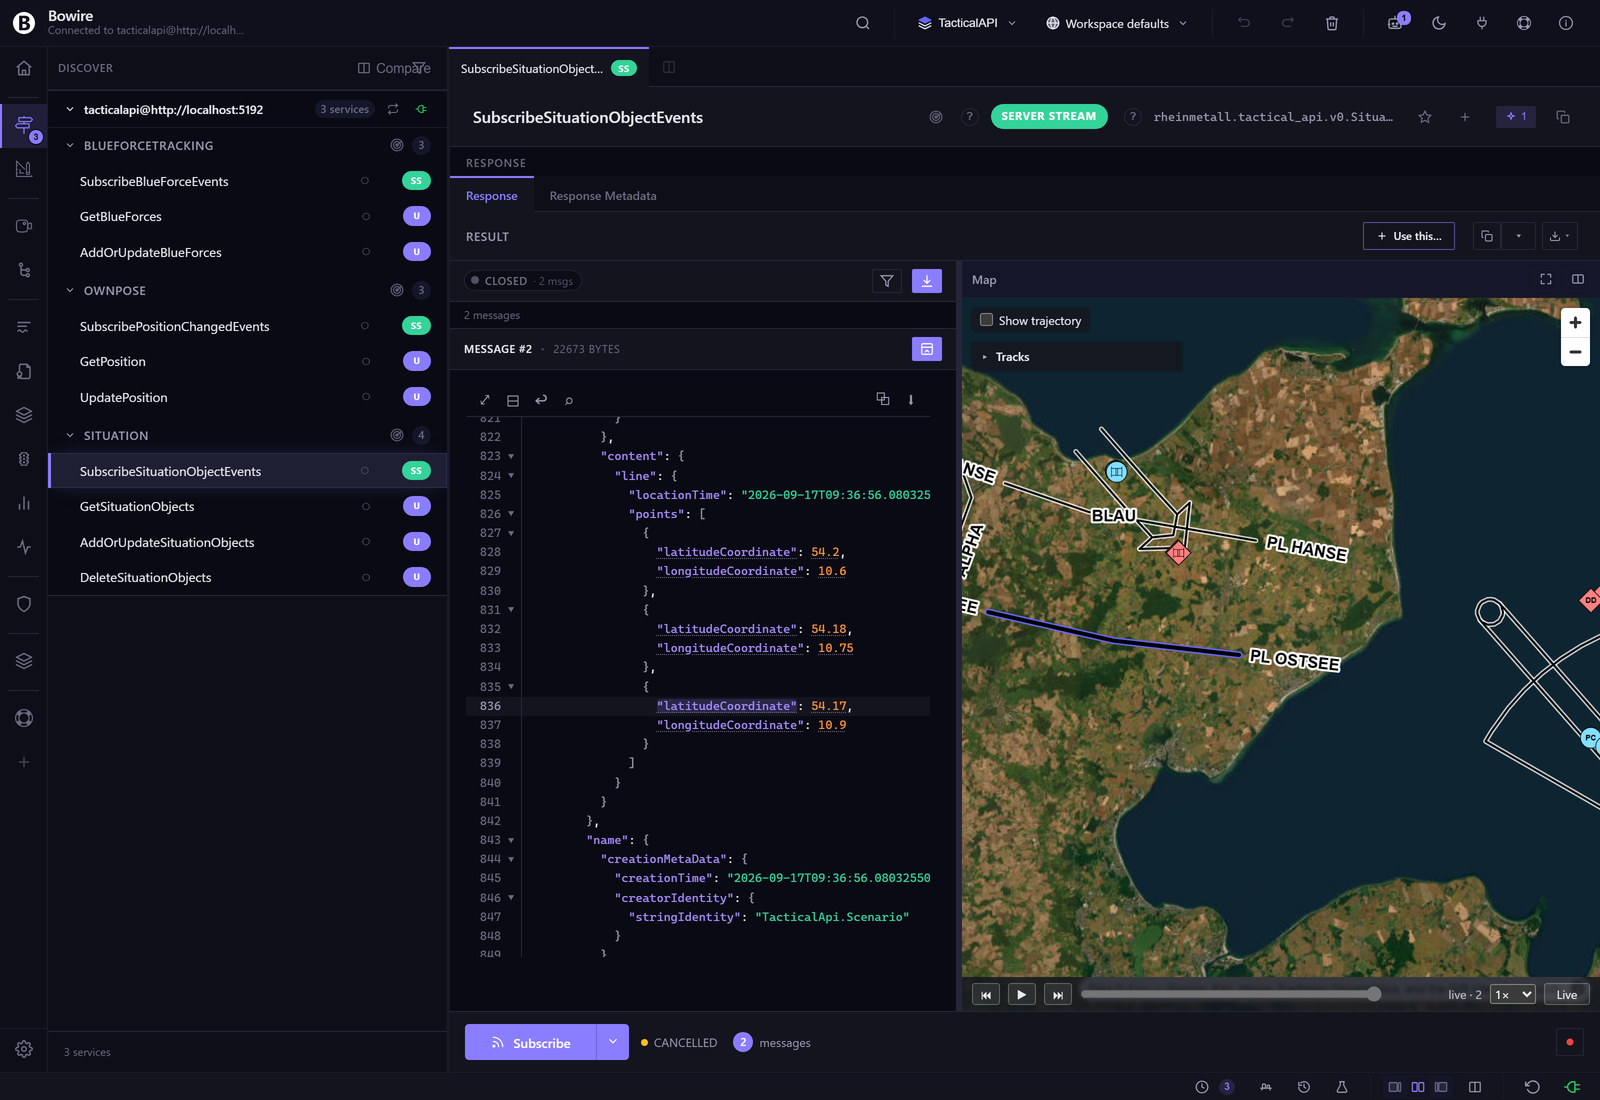Select the Response tab
The width and height of the screenshot is (1600, 1100).
point(492,196)
